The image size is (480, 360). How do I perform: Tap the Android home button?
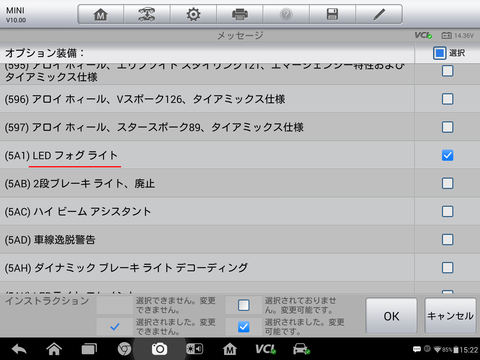click(x=54, y=349)
